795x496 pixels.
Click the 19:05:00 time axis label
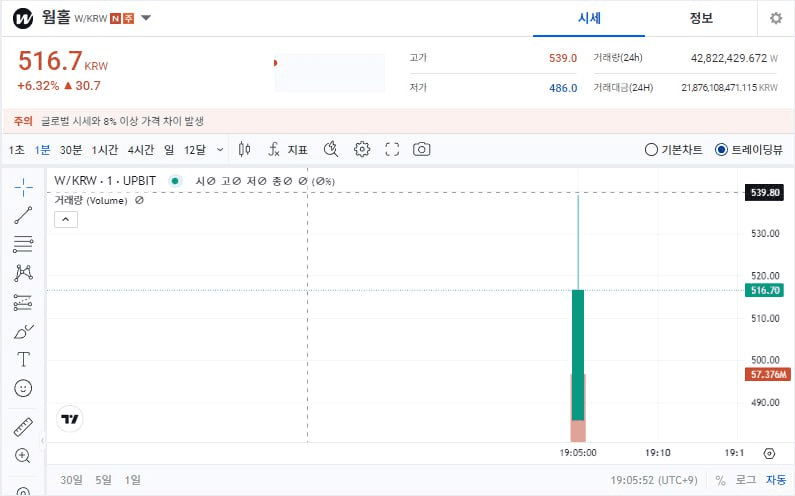[577, 452]
